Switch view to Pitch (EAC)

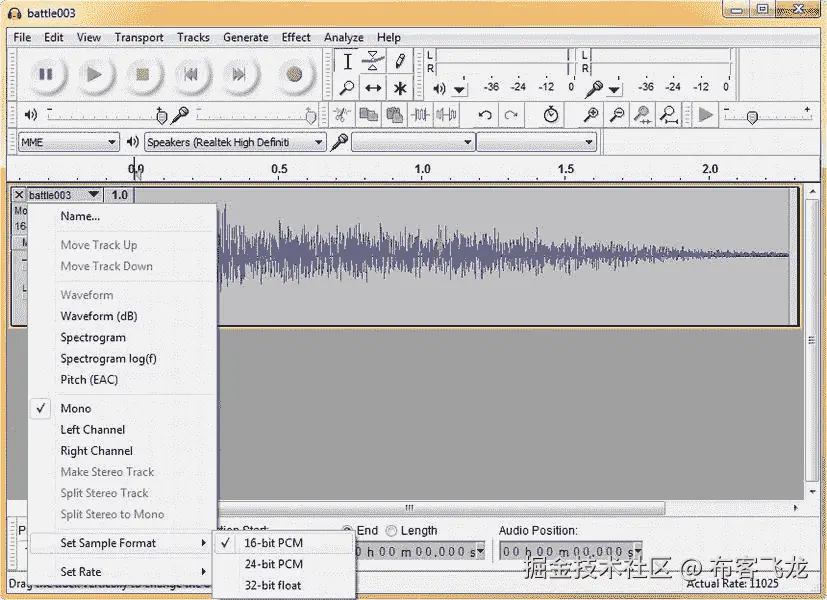coord(123,380)
